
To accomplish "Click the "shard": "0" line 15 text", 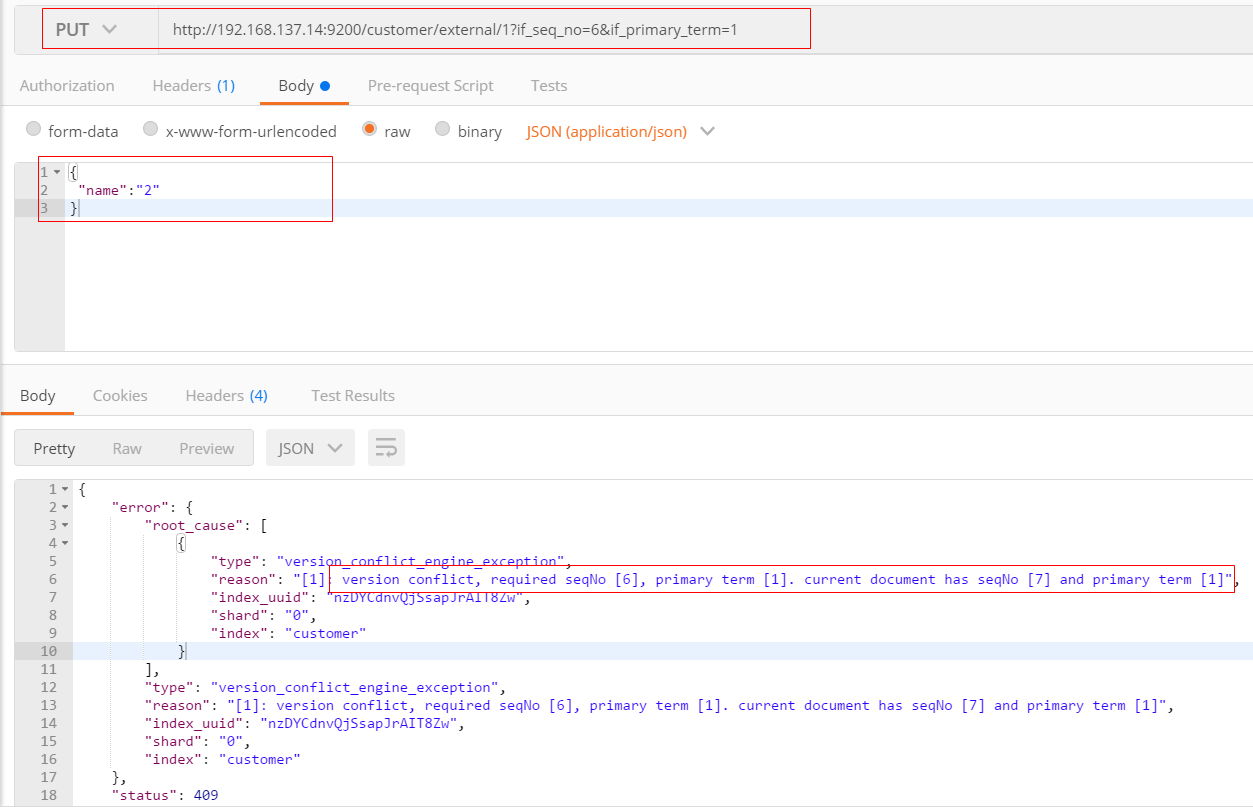I will [198, 741].
